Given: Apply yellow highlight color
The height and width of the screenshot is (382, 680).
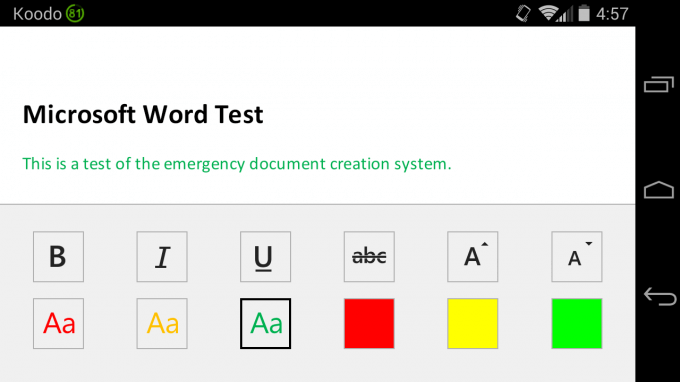Looking at the screenshot, I should 473,323.
